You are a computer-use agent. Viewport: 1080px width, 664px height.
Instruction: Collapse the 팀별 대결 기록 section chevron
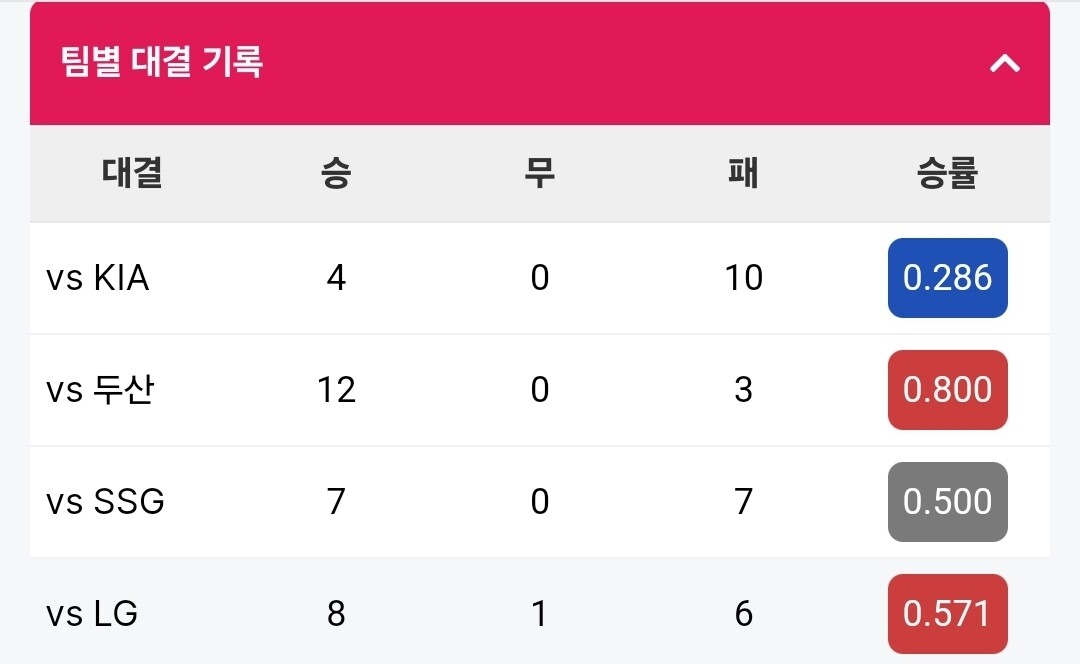[x=1005, y=63]
